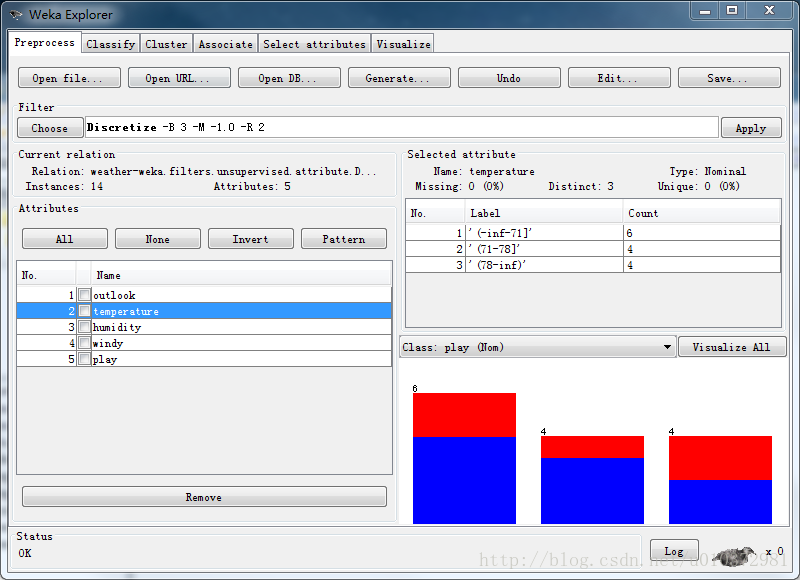Image resolution: width=800 pixels, height=580 pixels.
Task: Click the '(78-inf)' label row
Action: 593,265
